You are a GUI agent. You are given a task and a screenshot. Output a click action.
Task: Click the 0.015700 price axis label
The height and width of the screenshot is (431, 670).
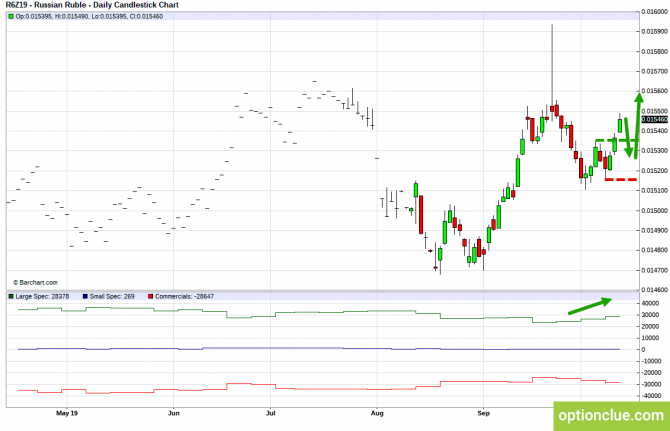(x=654, y=71)
